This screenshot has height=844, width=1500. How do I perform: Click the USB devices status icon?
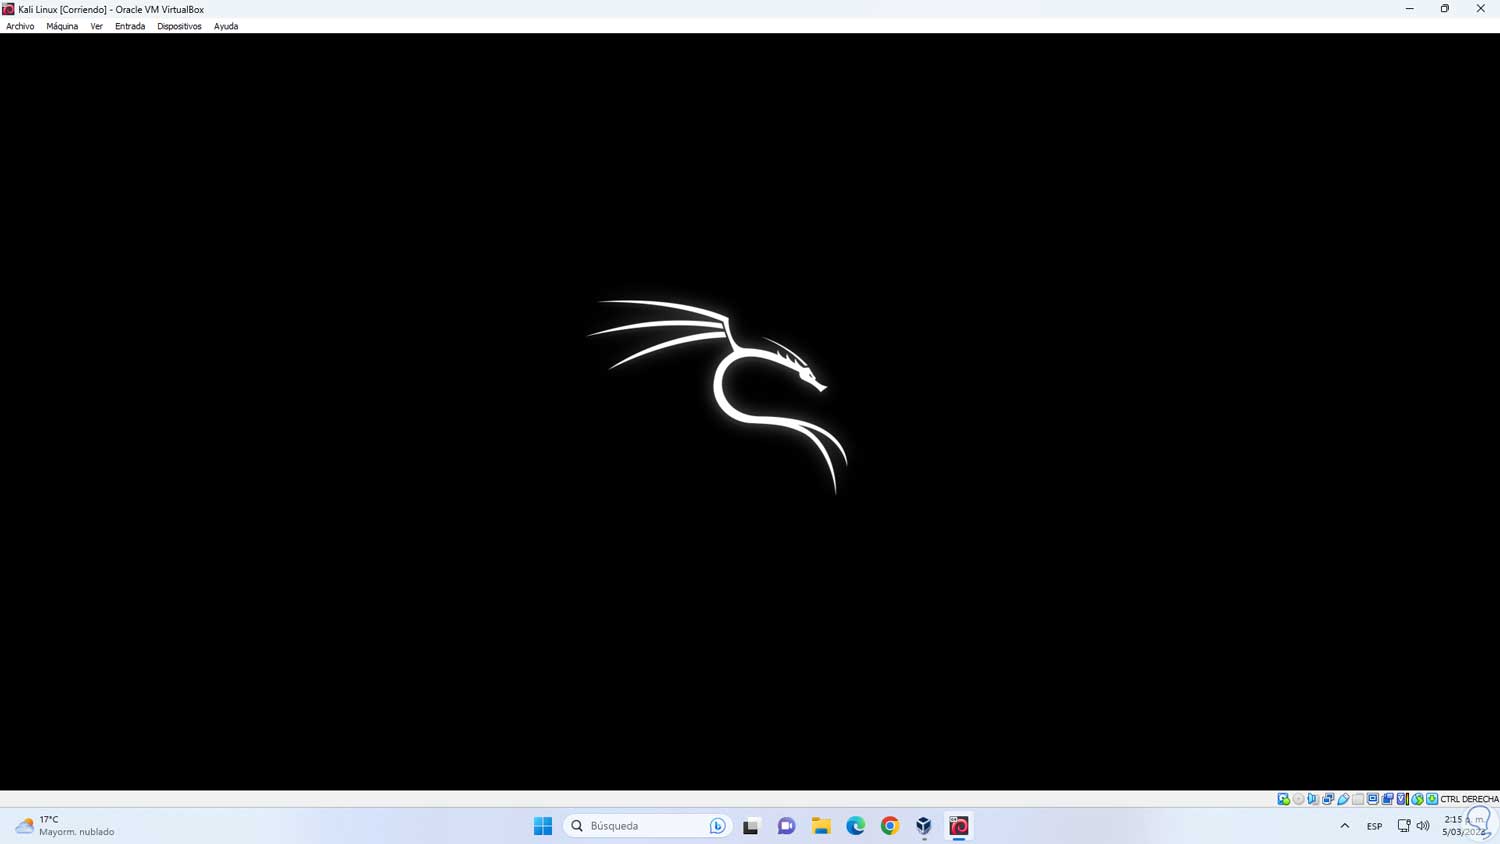click(1344, 799)
